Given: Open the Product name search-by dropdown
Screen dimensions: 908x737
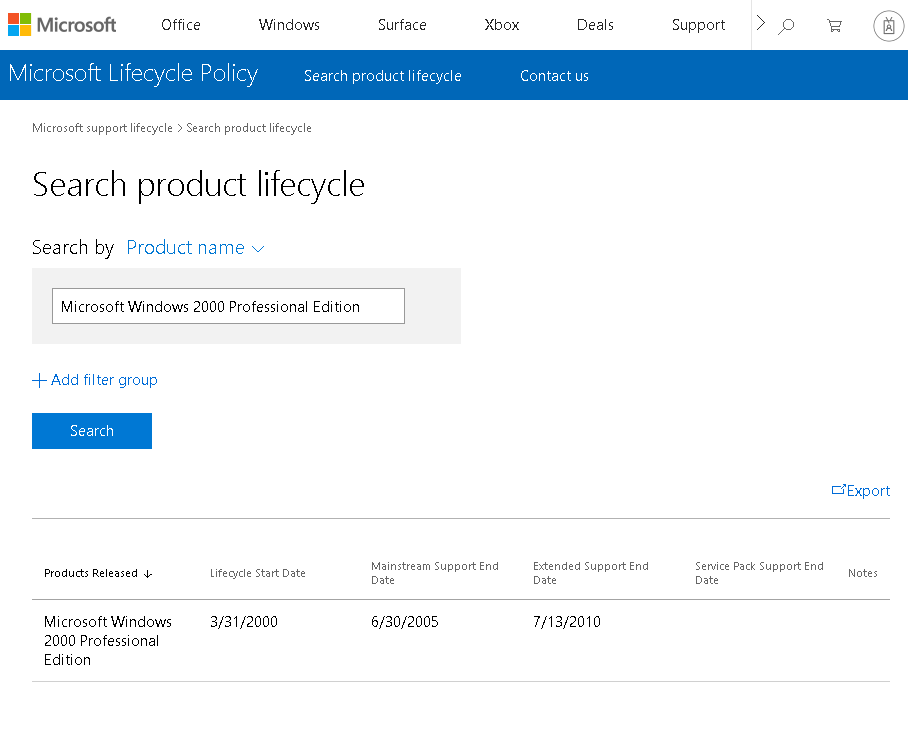Looking at the screenshot, I should (x=195, y=248).
